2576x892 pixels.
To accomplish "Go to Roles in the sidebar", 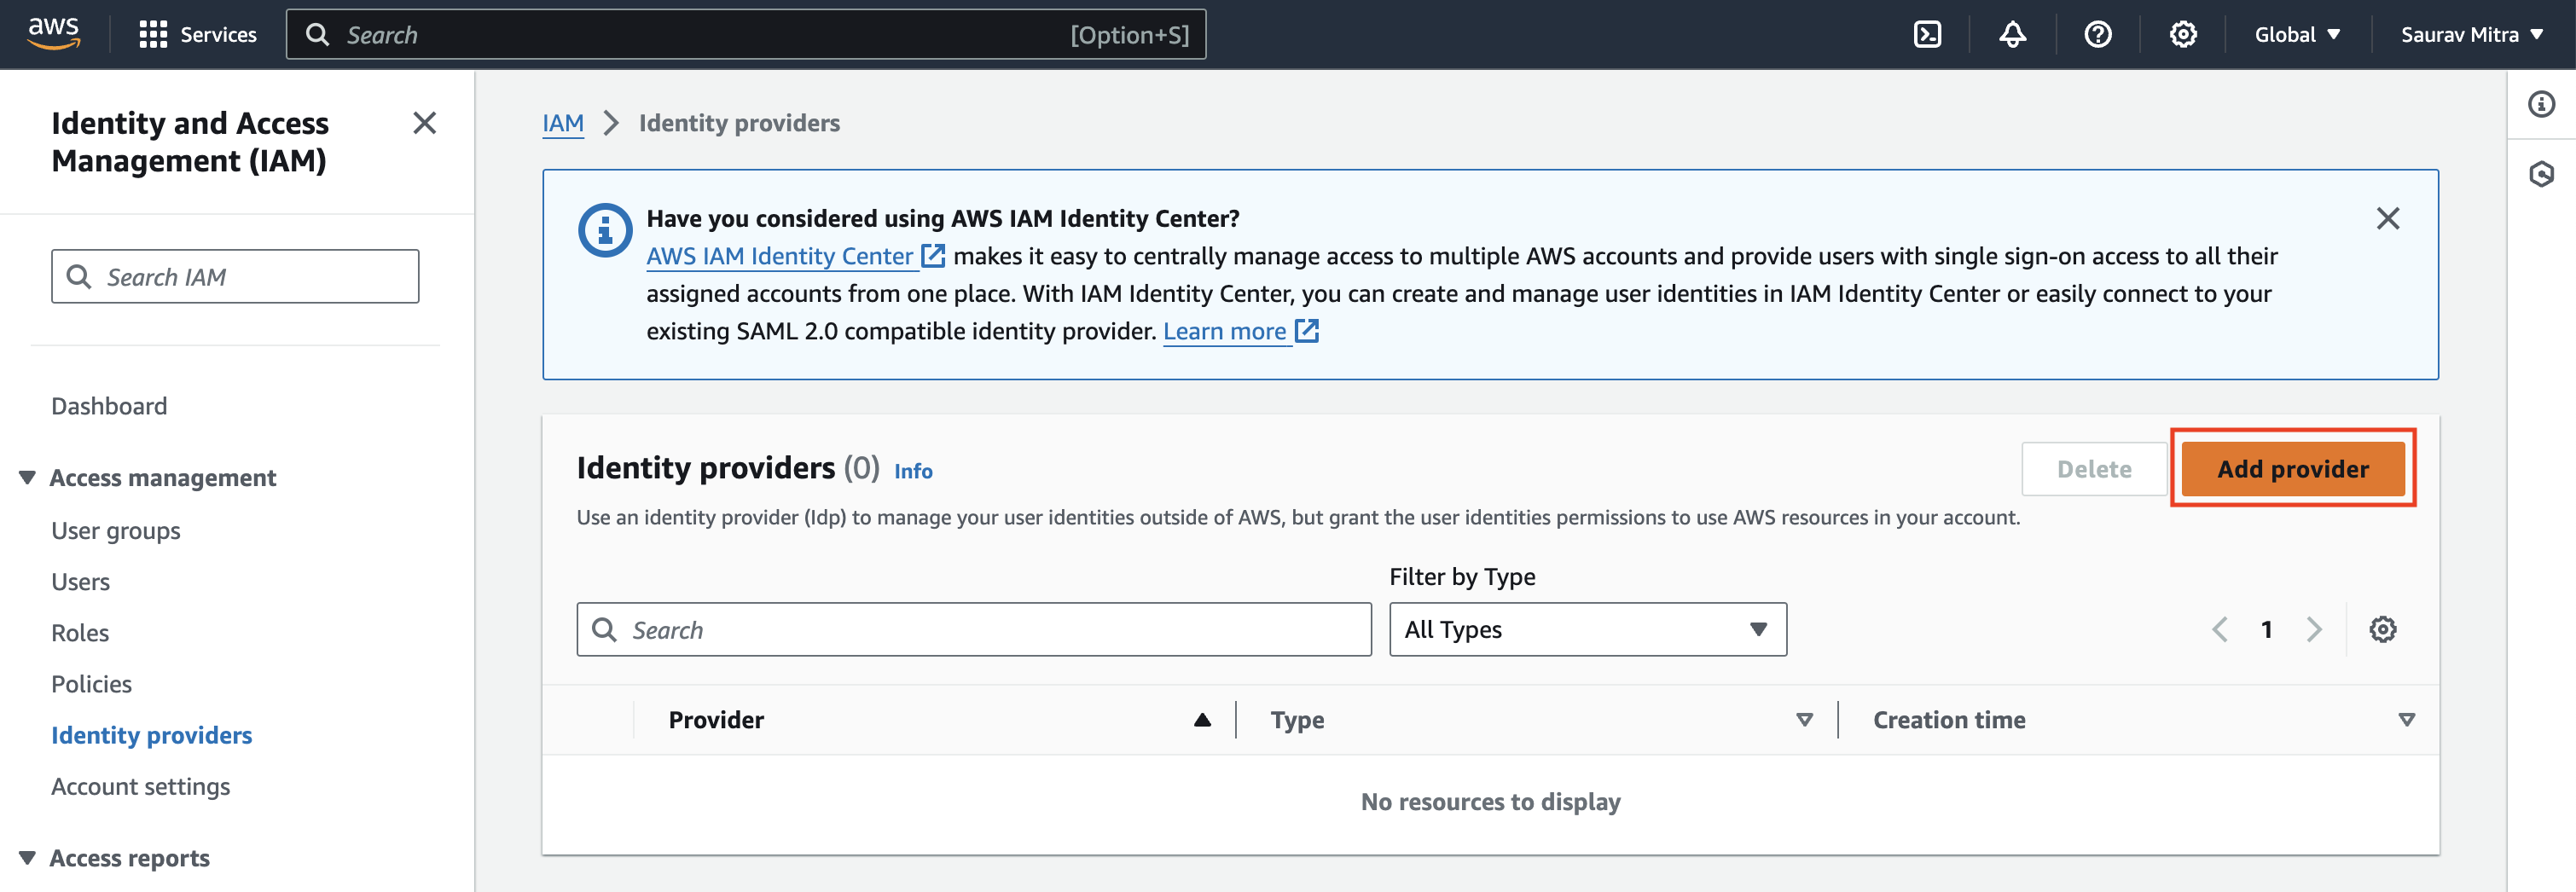I will pyautogui.click(x=80, y=633).
